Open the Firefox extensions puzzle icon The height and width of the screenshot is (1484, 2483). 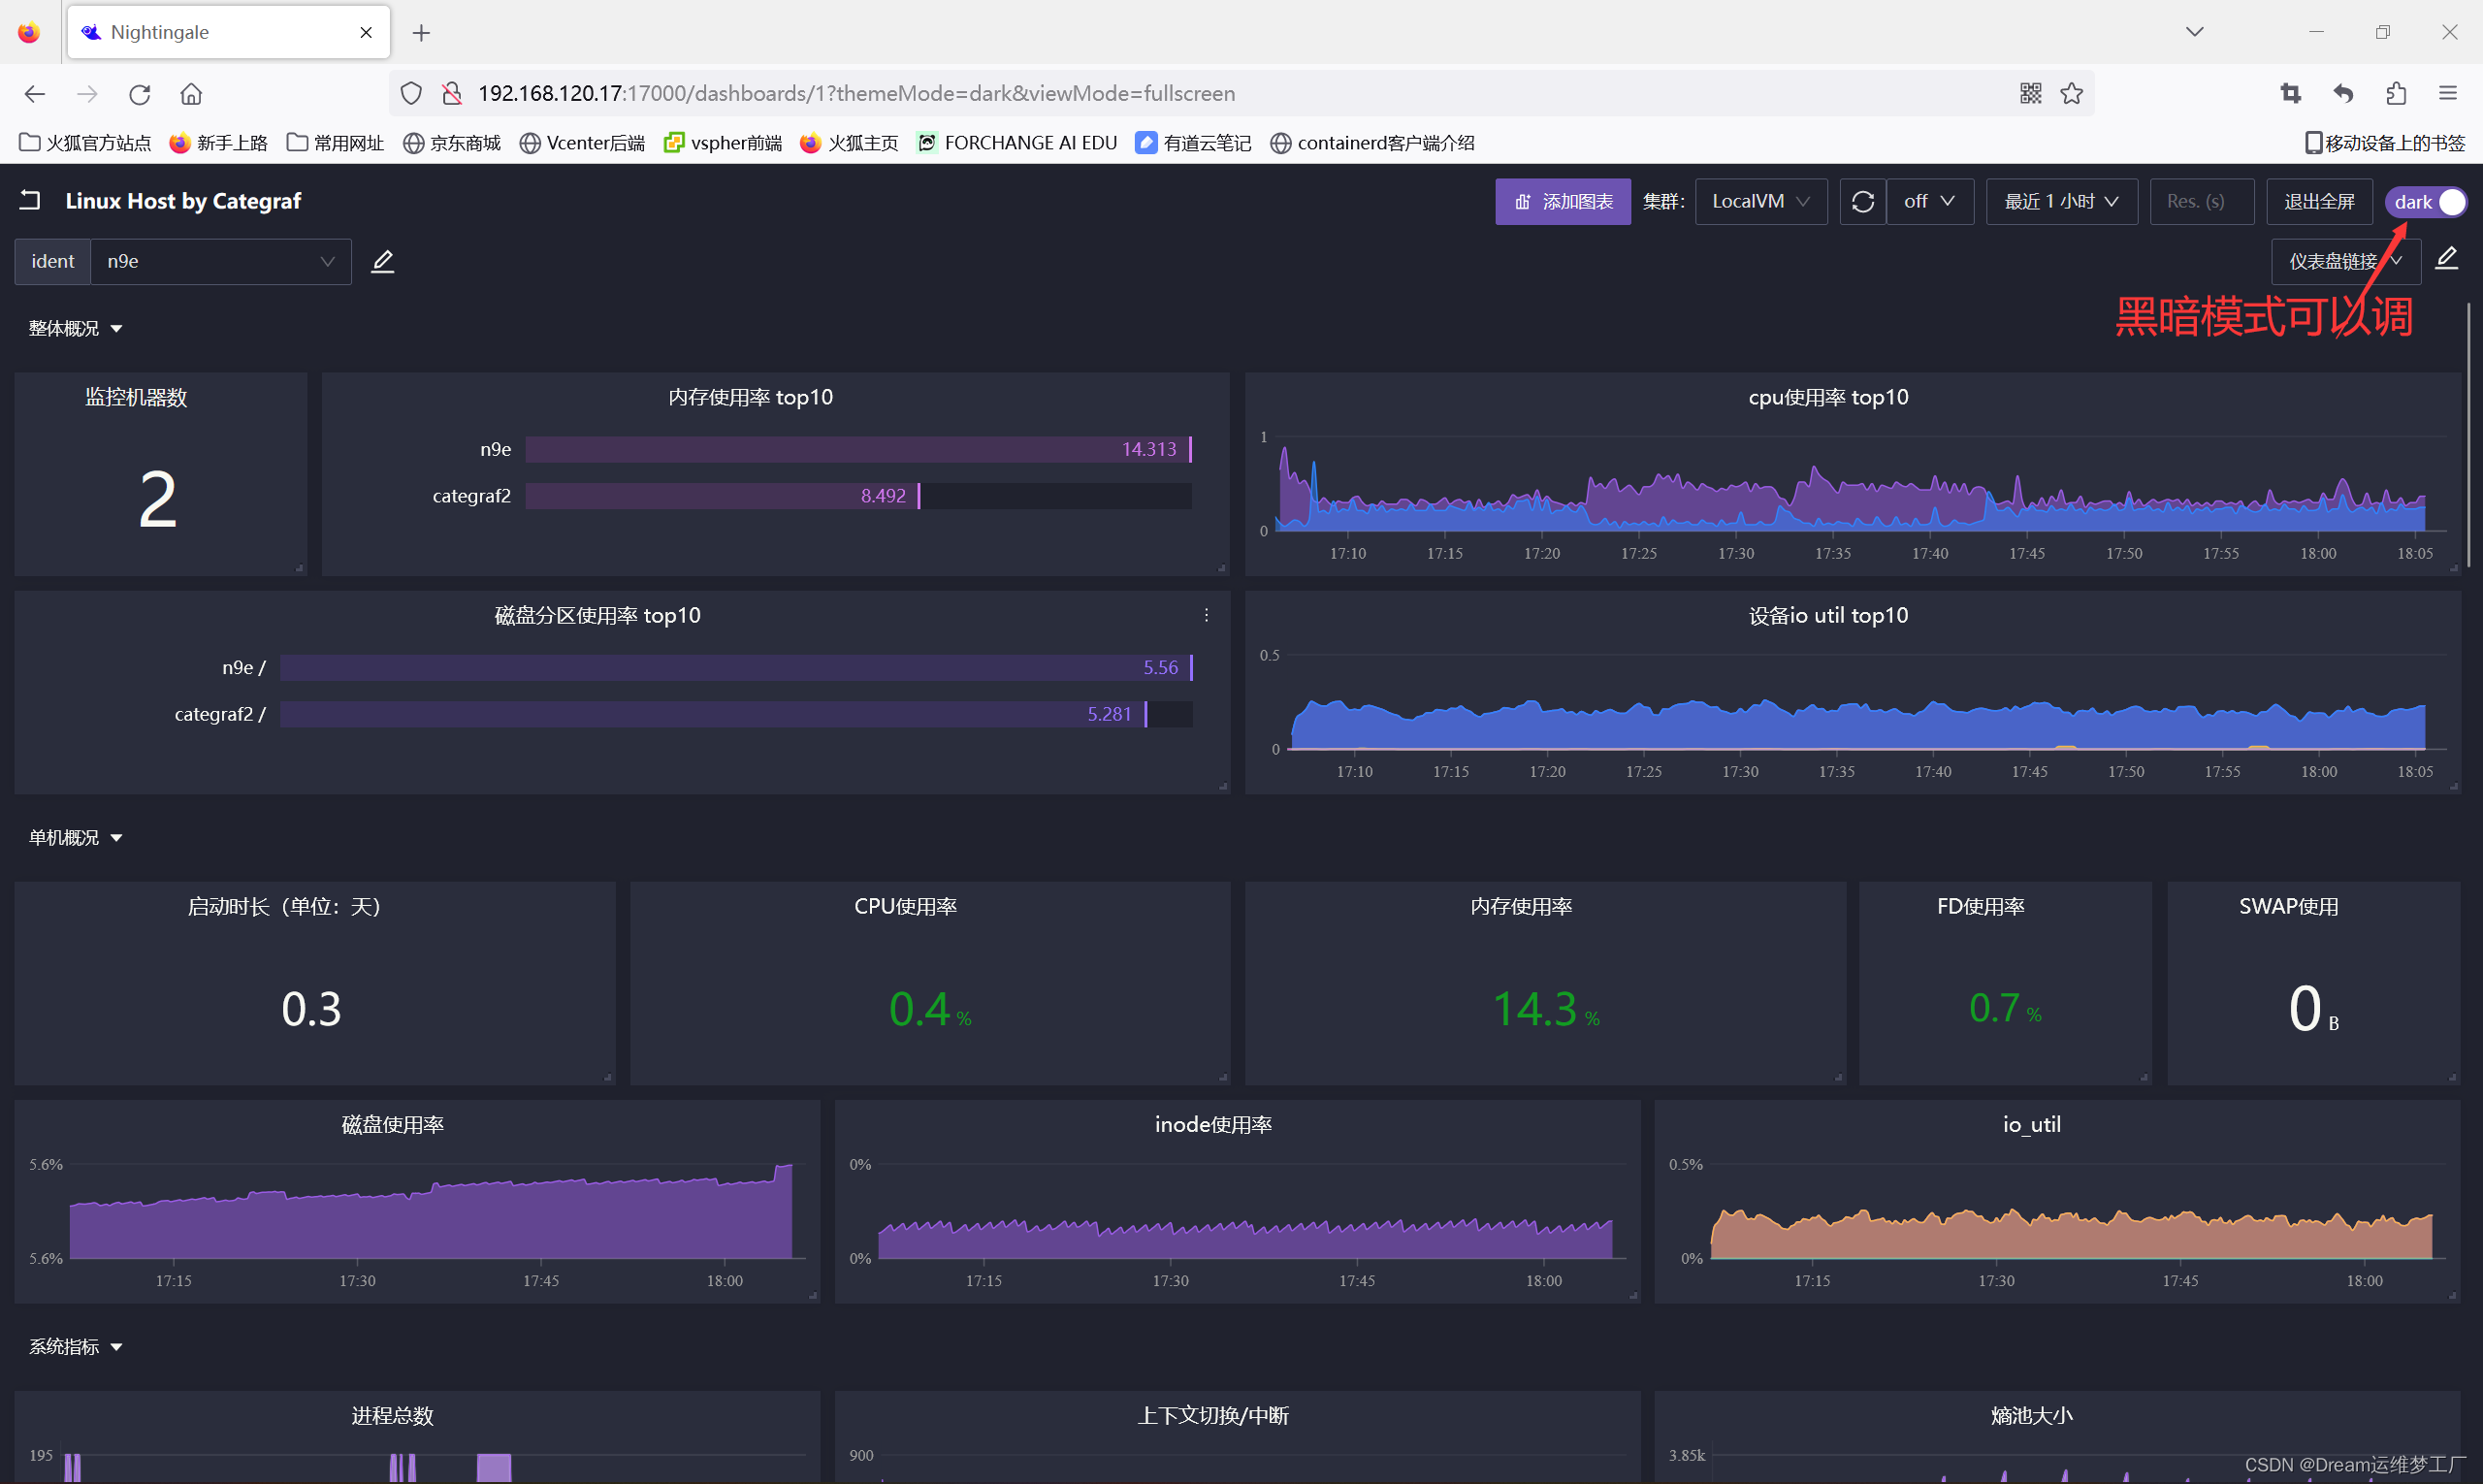(x=2395, y=93)
